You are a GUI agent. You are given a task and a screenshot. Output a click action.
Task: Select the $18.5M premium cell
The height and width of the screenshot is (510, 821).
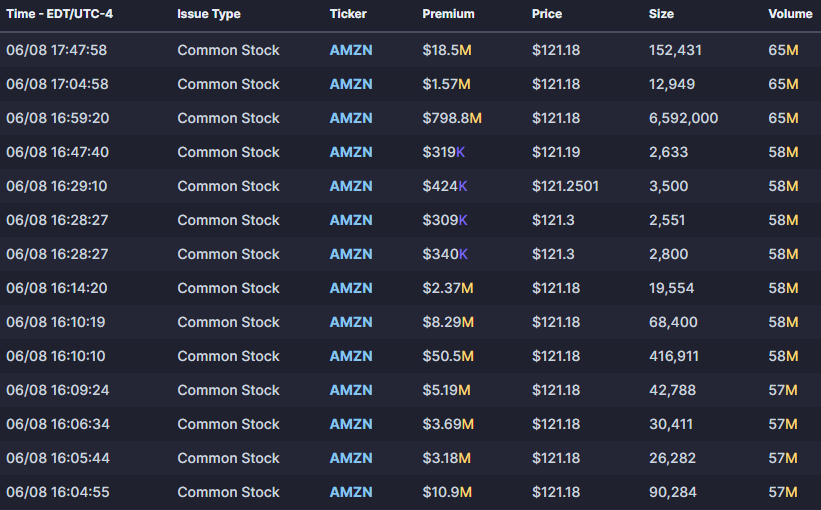[447, 50]
